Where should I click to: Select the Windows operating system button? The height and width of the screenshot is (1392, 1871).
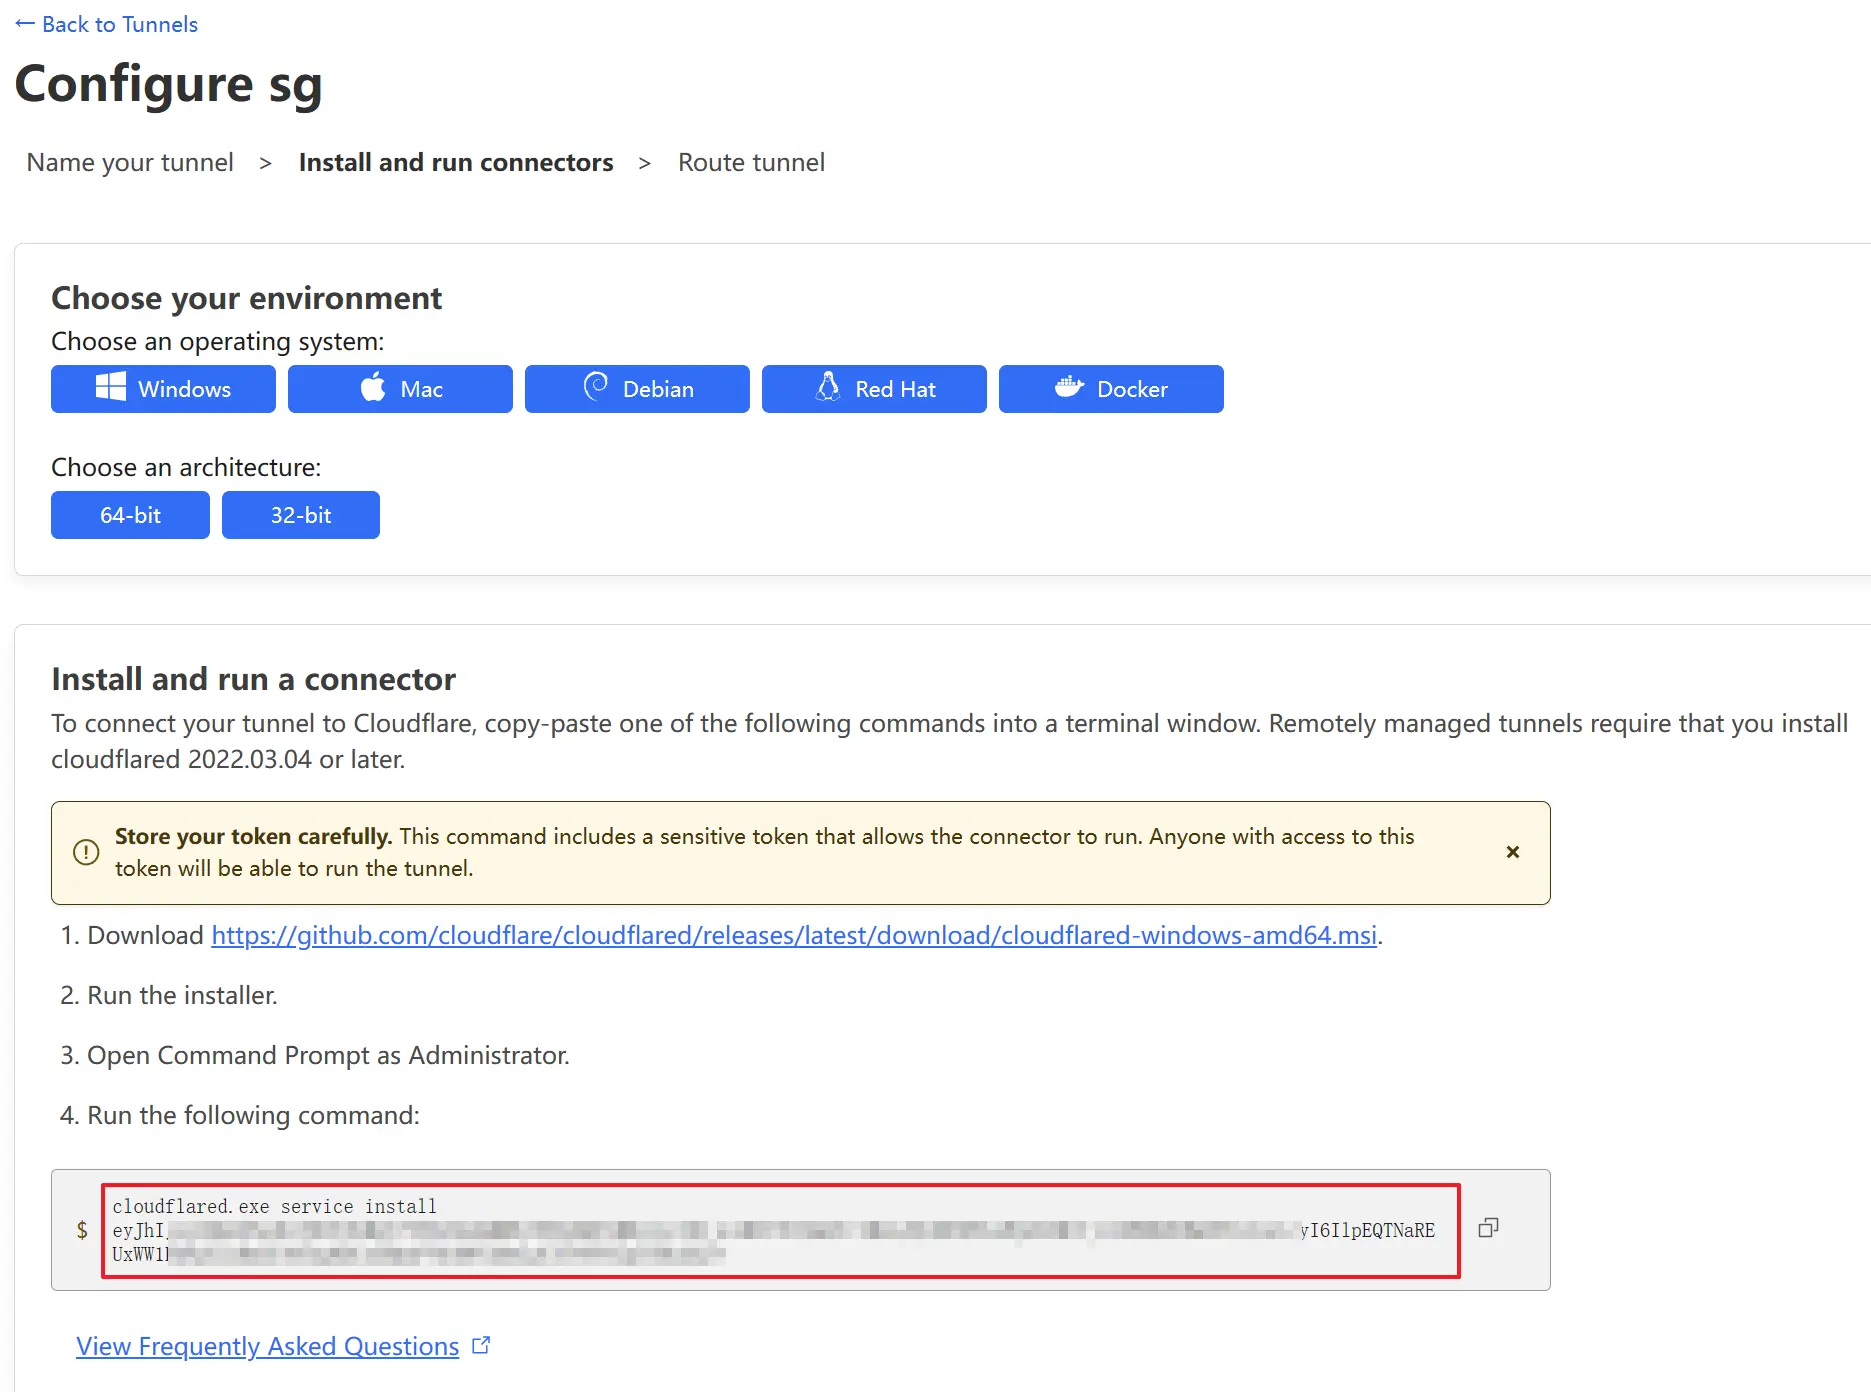tap(163, 389)
